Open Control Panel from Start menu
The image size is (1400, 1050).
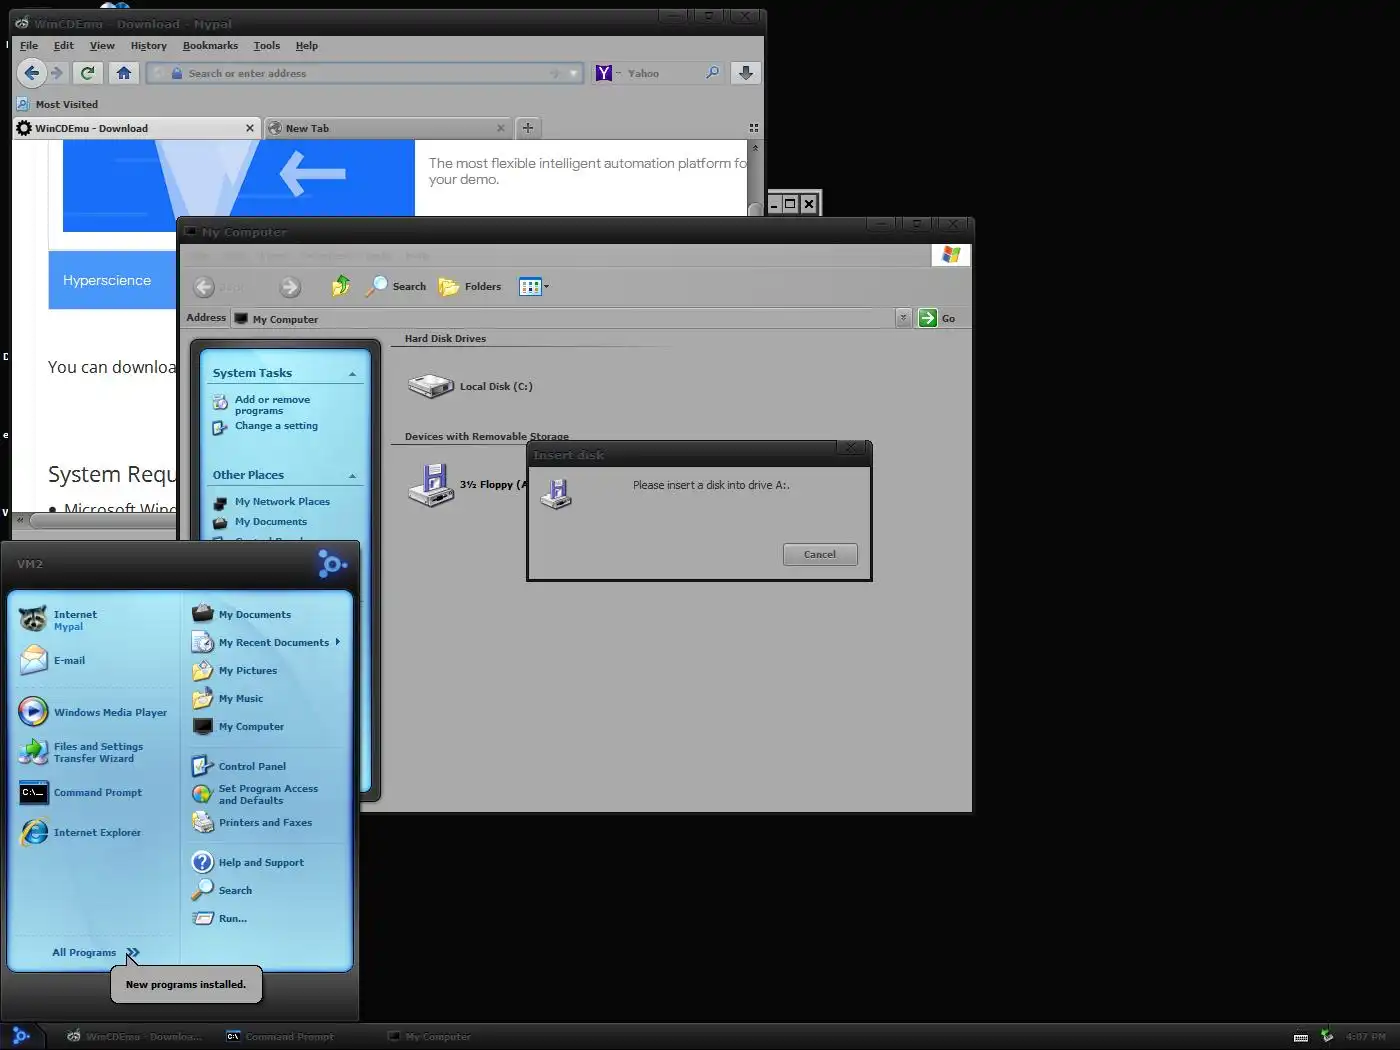coord(266,766)
